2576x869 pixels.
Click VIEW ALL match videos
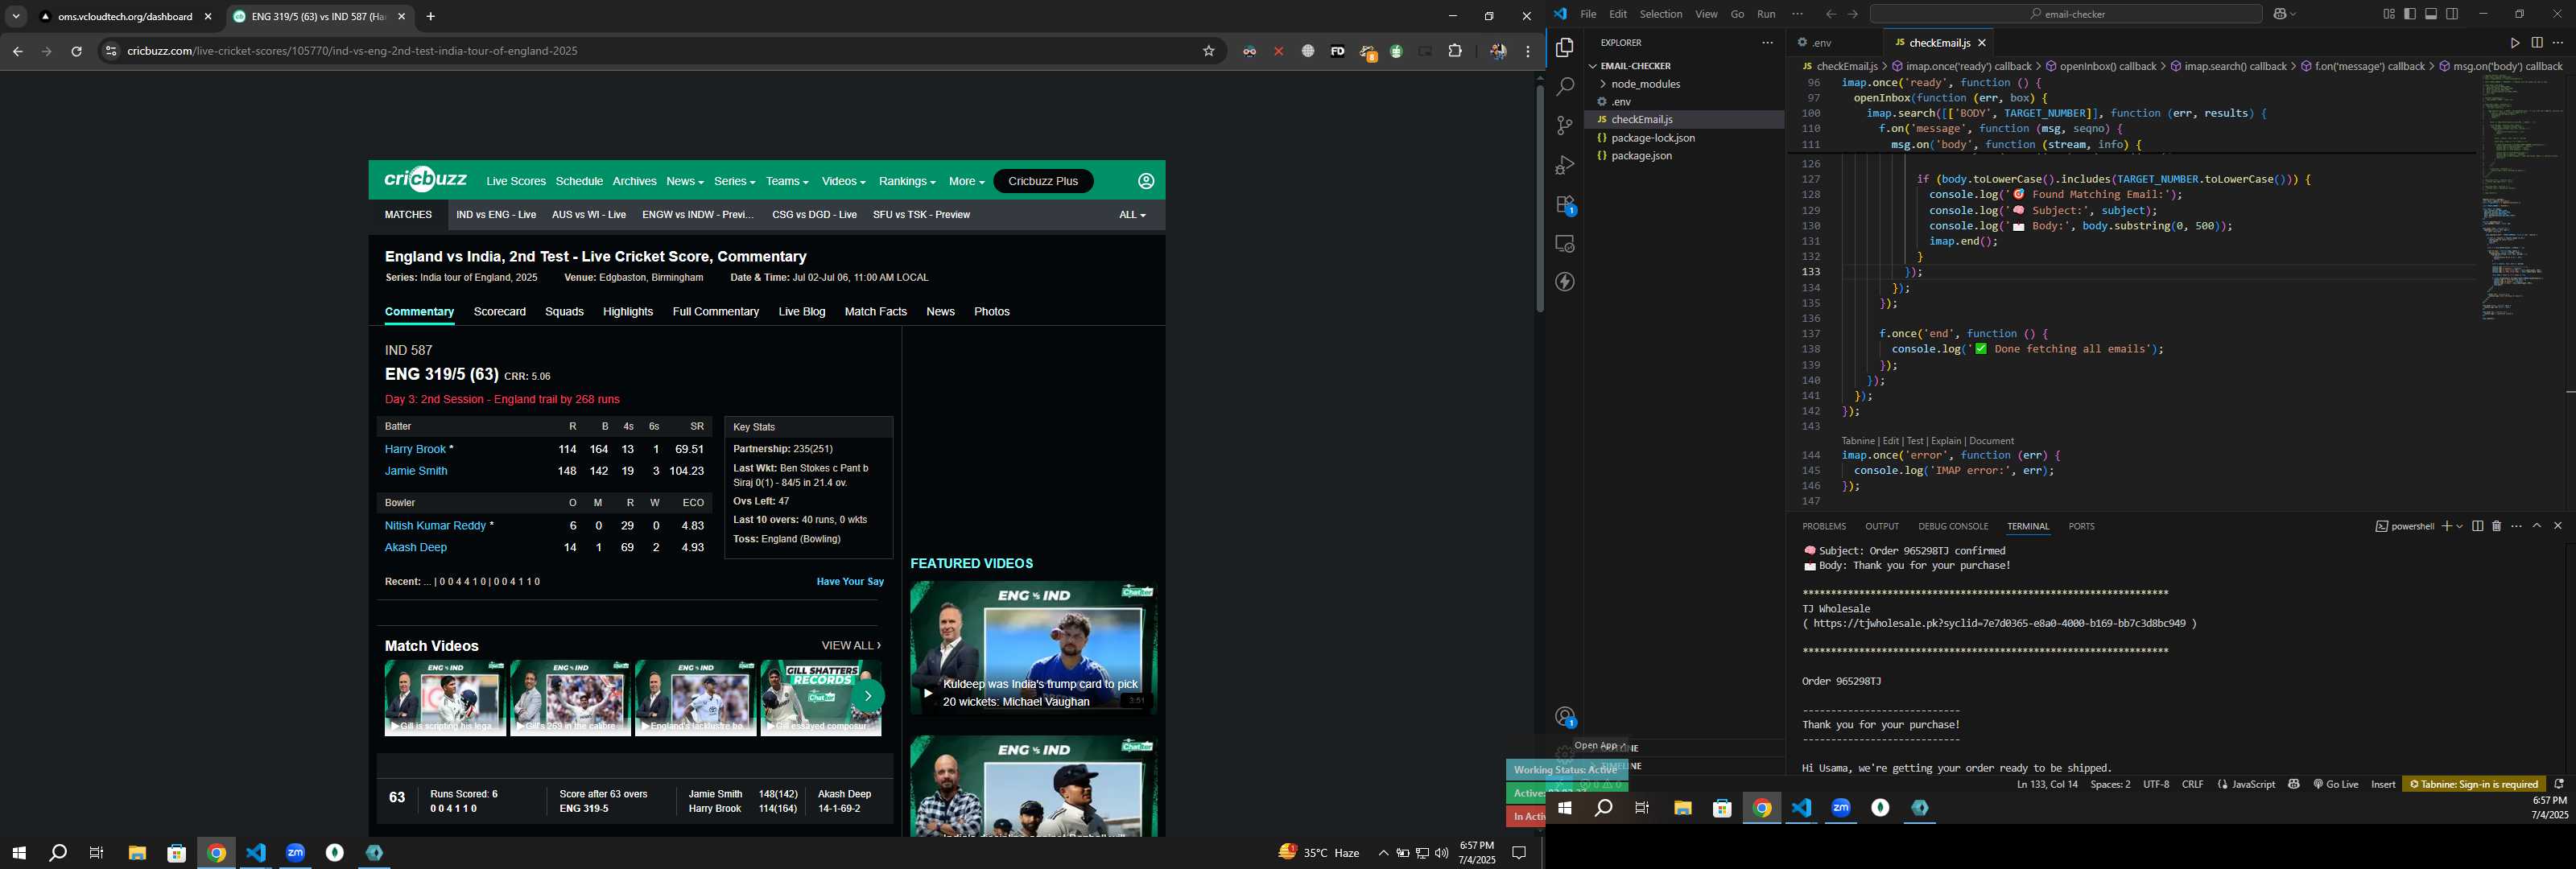click(850, 646)
